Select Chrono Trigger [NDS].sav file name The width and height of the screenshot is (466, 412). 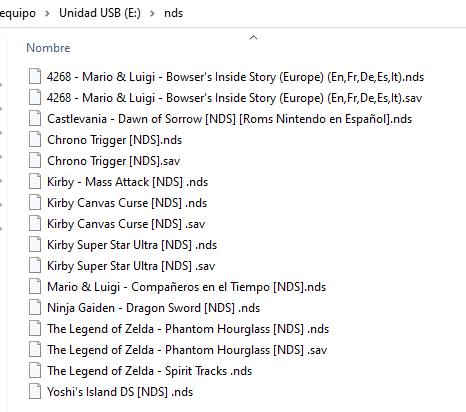point(113,161)
